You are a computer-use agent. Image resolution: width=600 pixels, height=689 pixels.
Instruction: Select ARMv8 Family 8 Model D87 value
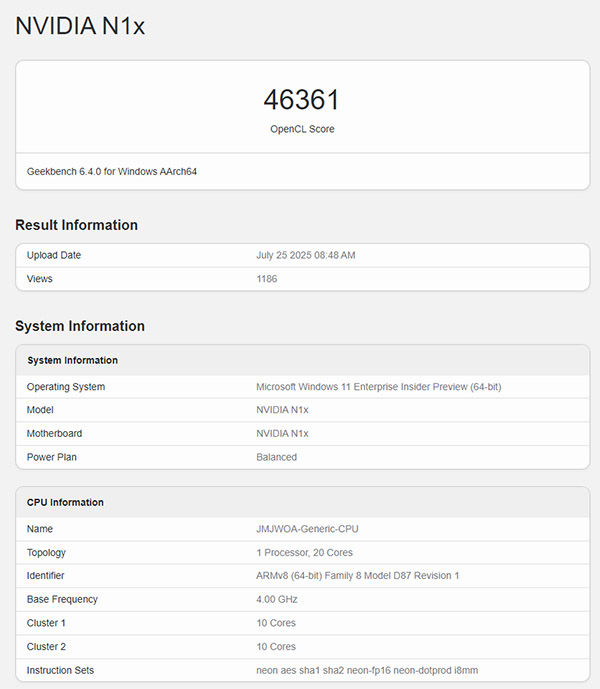coord(357,576)
